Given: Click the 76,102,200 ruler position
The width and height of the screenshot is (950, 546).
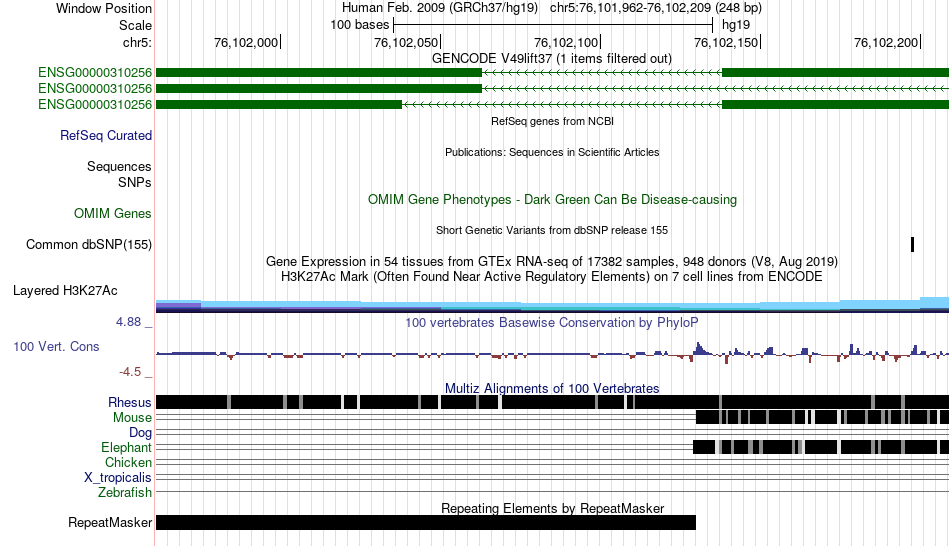Looking at the screenshot, I should pyautogui.click(x=886, y=42).
